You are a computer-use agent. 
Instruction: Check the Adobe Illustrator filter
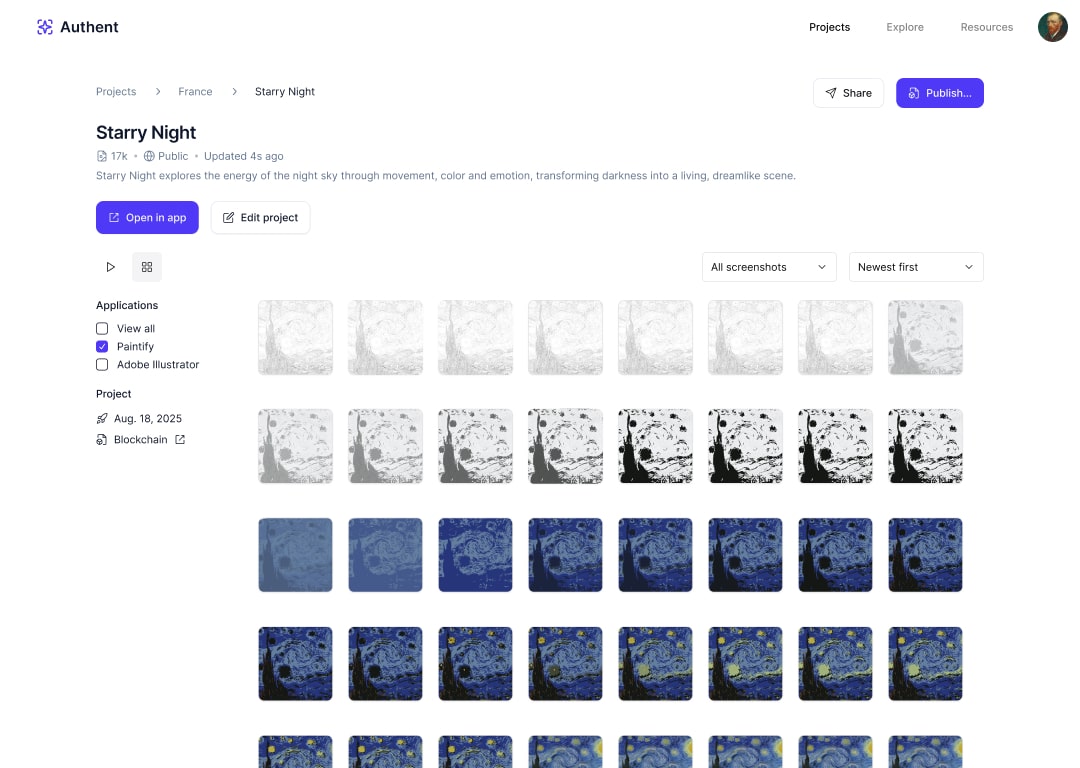point(102,364)
